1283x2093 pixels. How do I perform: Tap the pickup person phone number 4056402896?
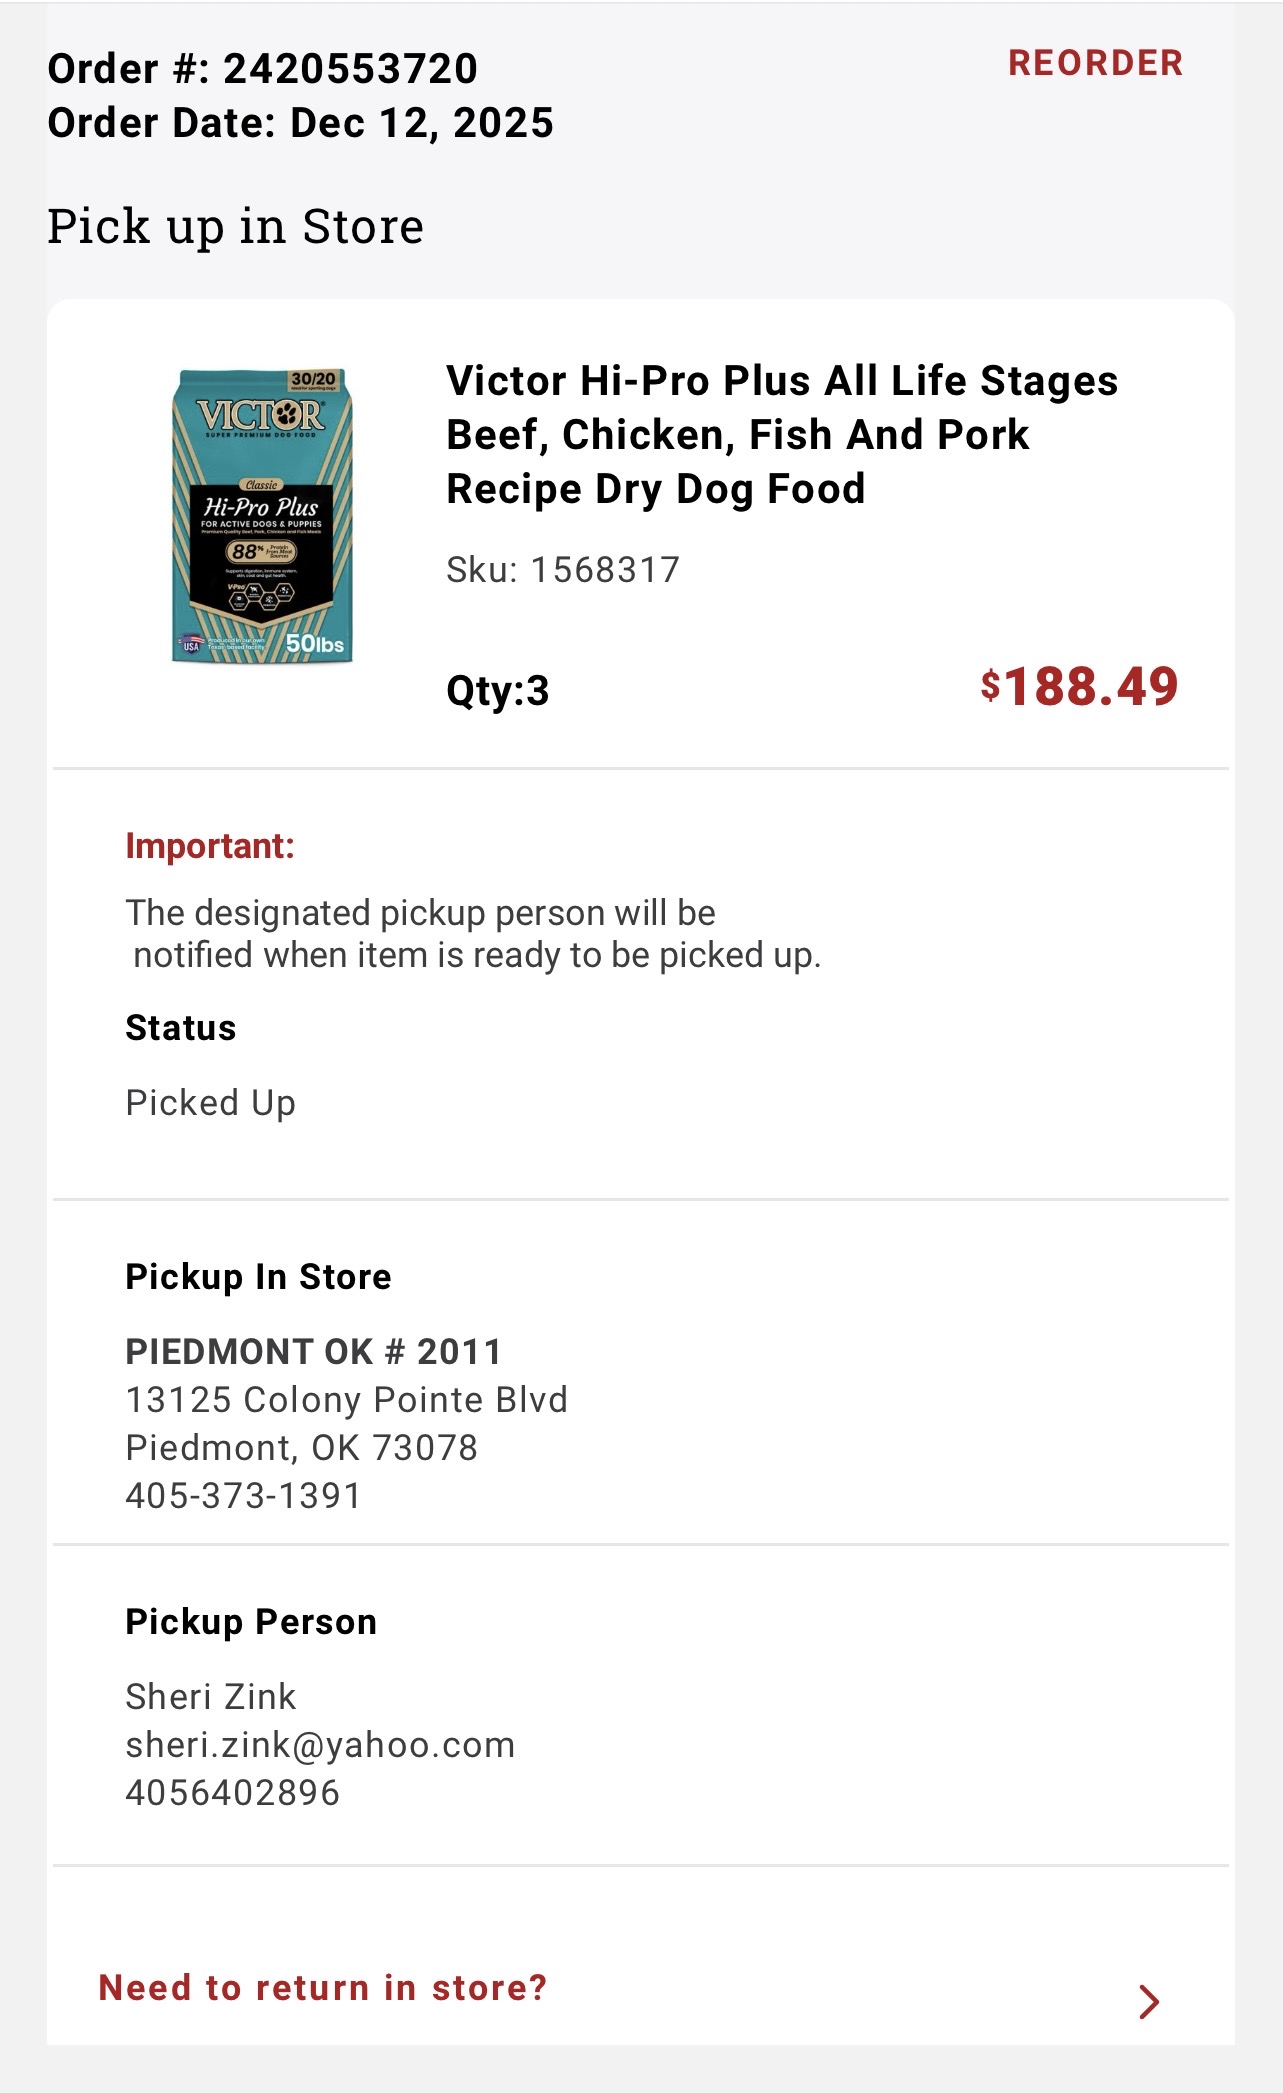[x=233, y=1792]
